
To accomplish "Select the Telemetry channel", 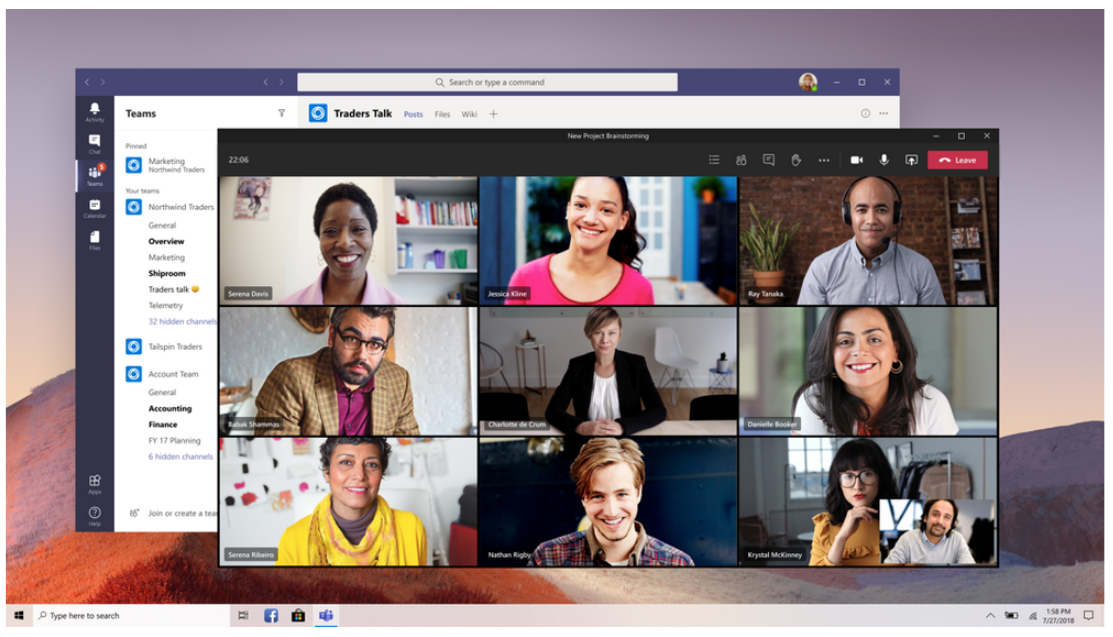I will pos(165,305).
